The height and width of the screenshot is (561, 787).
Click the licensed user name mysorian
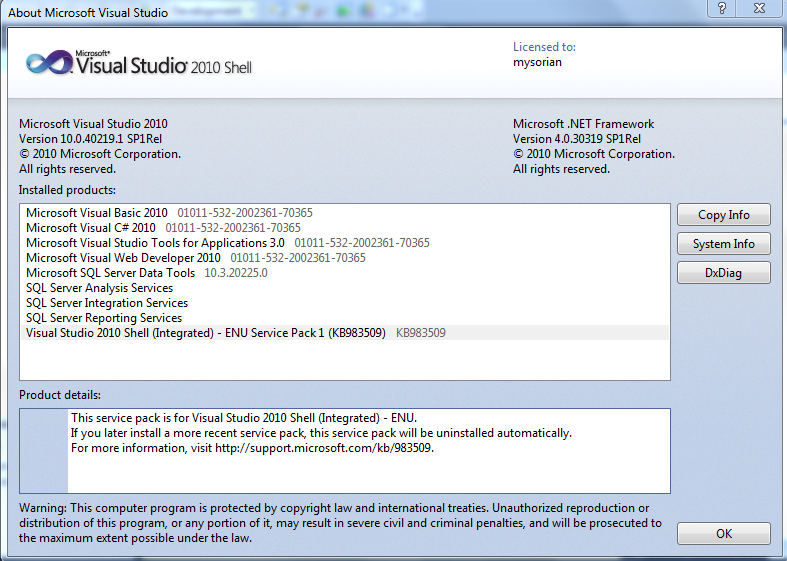pyautogui.click(x=537, y=63)
